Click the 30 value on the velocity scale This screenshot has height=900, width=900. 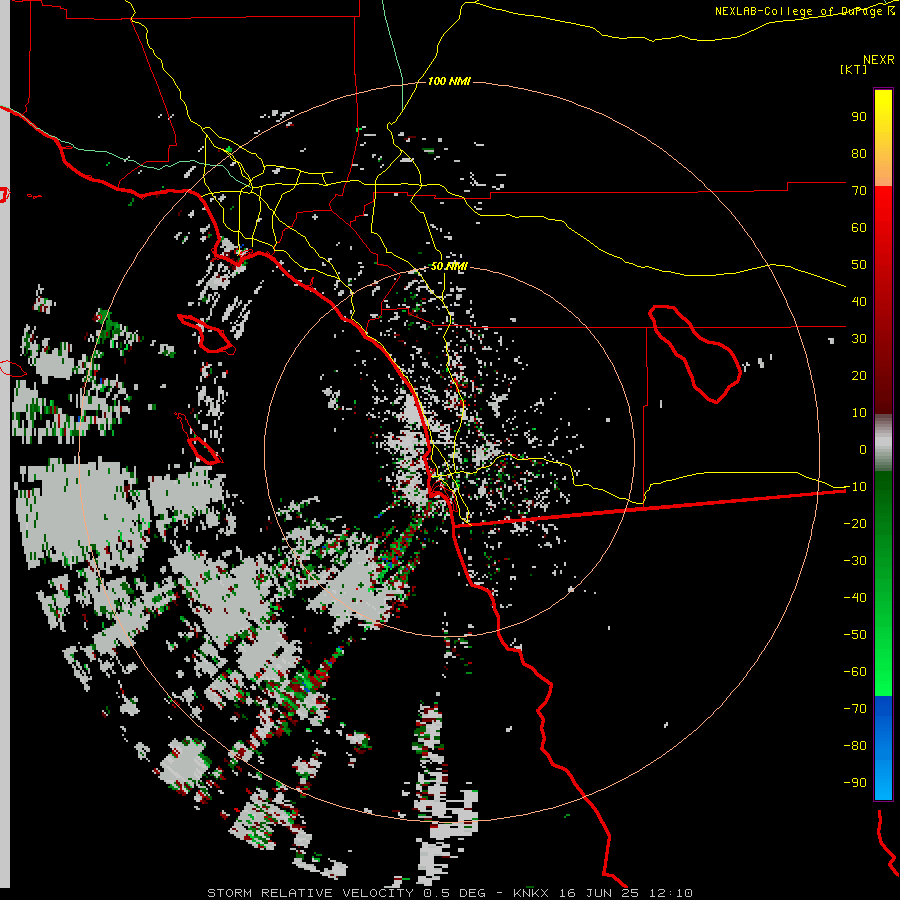pyautogui.click(x=859, y=339)
